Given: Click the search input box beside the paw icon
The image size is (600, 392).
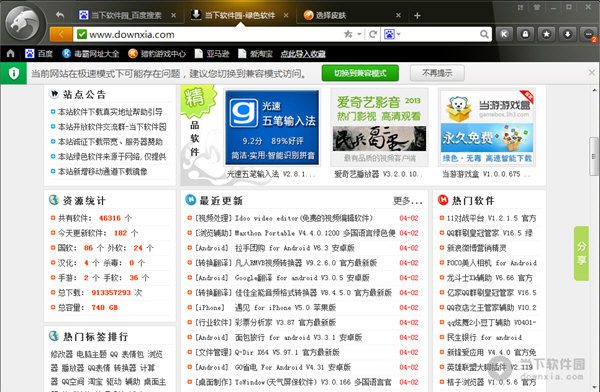Looking at the screenshot, I should coord(440,34).
